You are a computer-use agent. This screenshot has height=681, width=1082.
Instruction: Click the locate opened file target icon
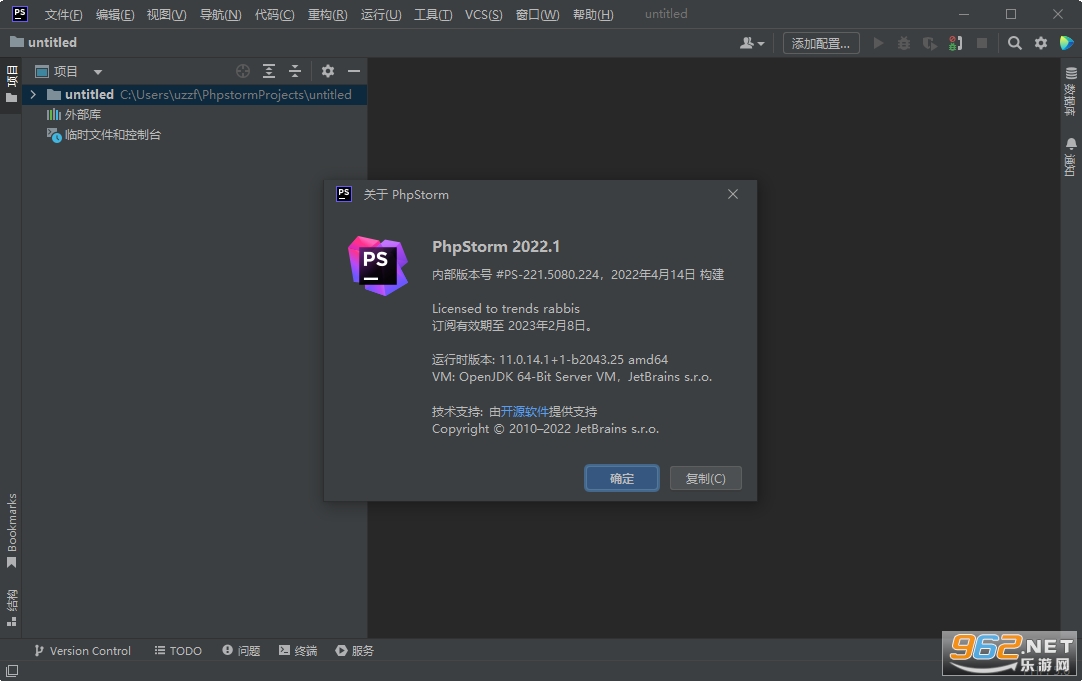click(x=242, y=71)
